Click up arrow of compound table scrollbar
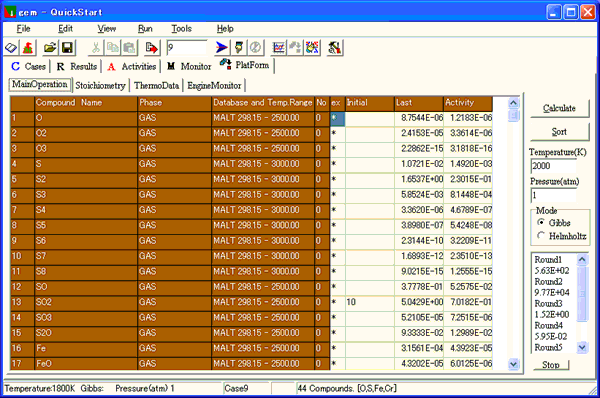 514,103
